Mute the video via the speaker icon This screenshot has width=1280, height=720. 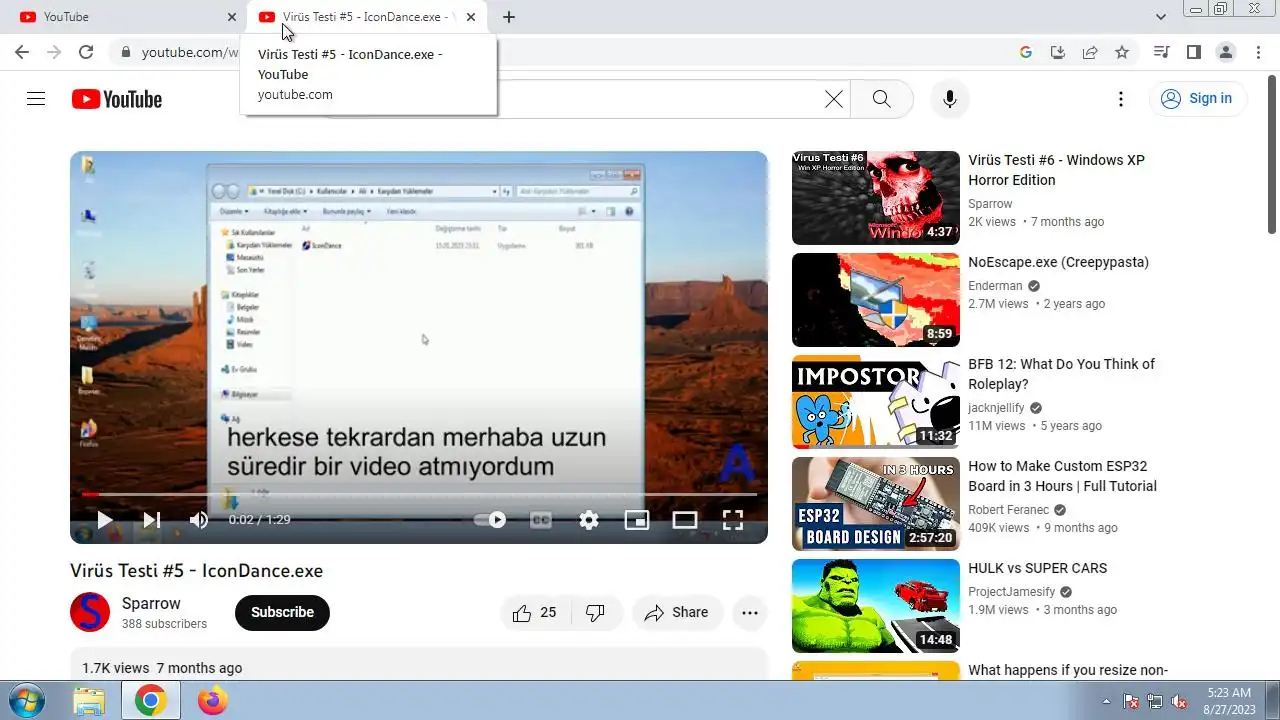(x=199, y=520)
